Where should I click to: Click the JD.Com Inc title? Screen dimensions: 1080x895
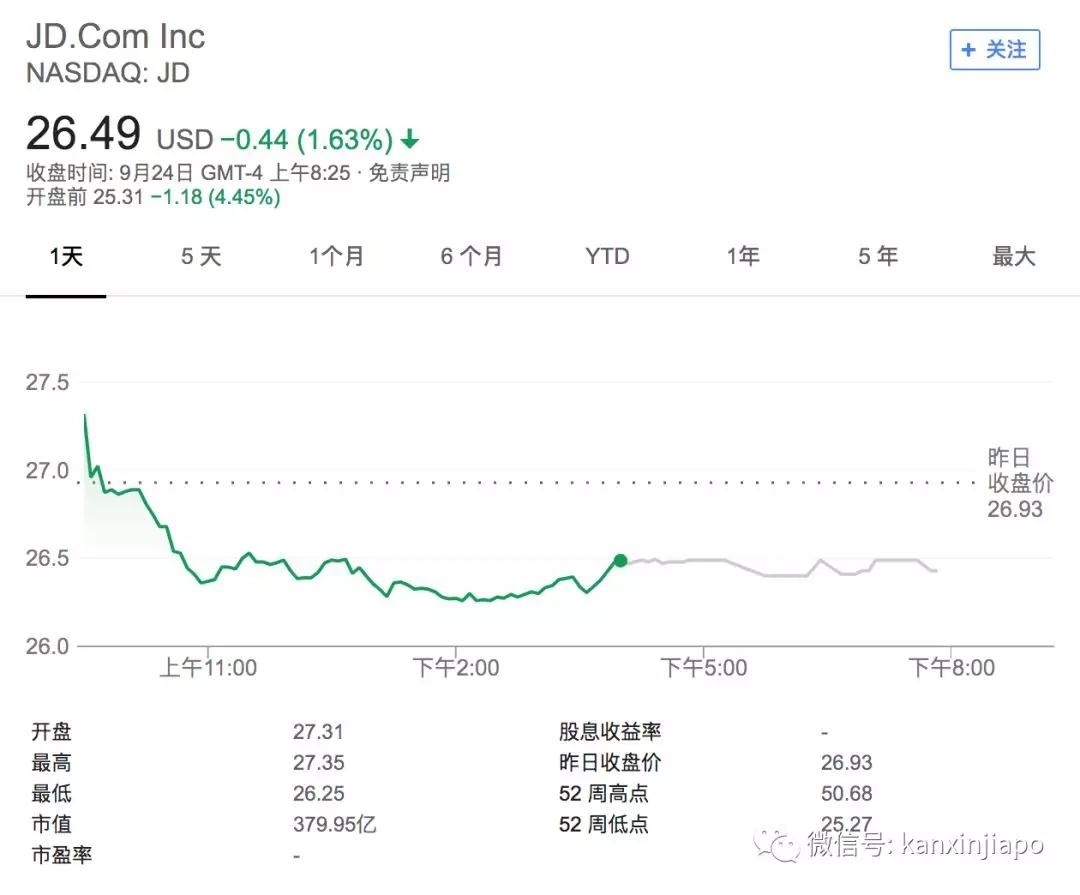116,37
